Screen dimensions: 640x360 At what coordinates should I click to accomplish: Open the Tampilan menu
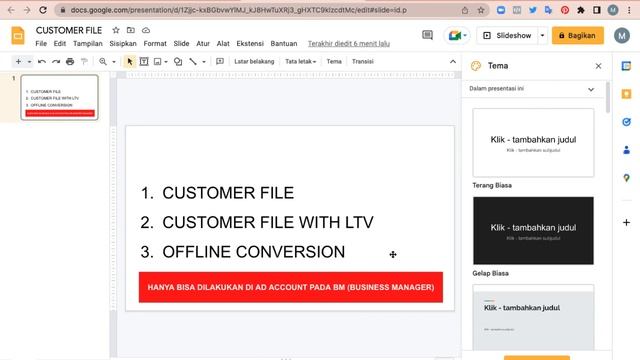pos(88,44)
